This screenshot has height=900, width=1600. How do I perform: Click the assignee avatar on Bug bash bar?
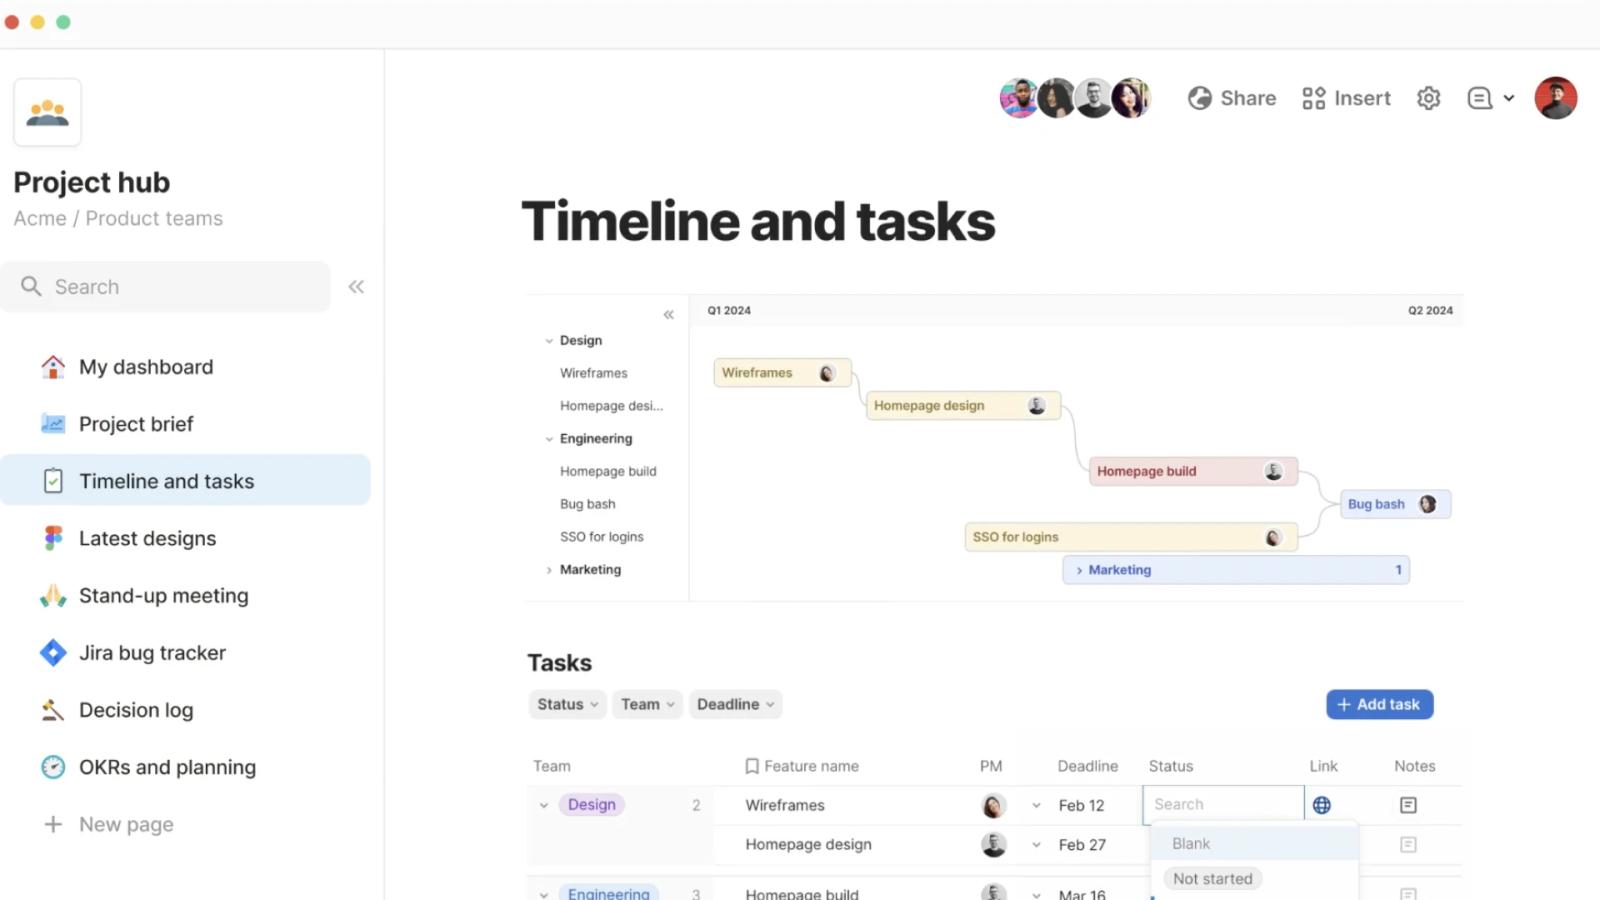click(x=1428, y=504)
